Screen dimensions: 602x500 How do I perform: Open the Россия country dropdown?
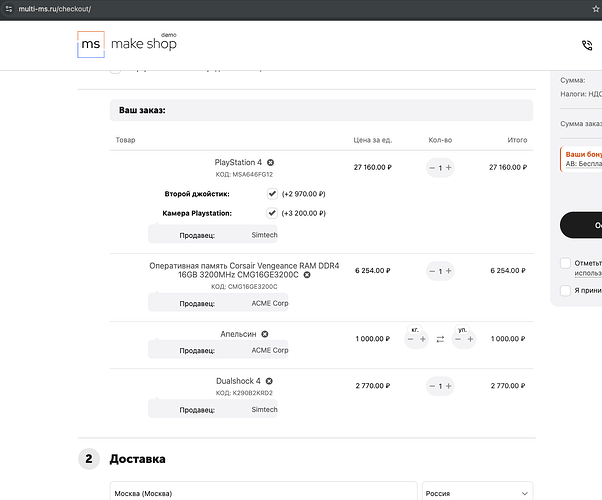pyautogui.click(x=477, y=493)
